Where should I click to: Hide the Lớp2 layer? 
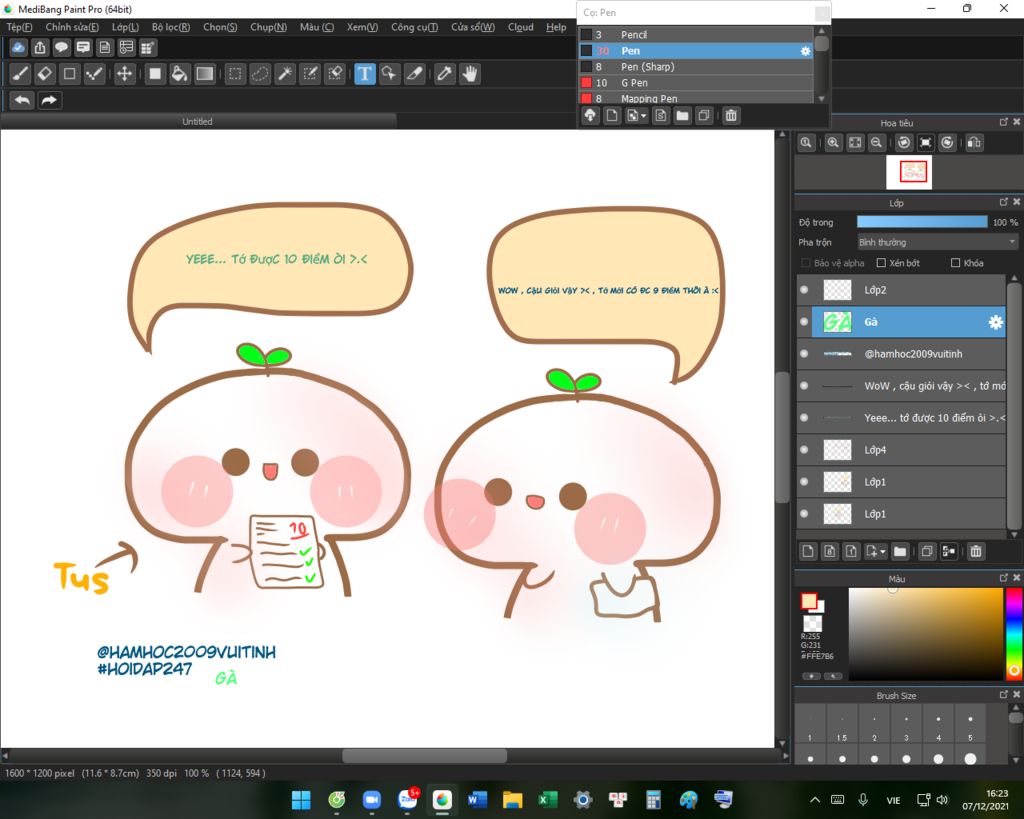click(804, 289)
